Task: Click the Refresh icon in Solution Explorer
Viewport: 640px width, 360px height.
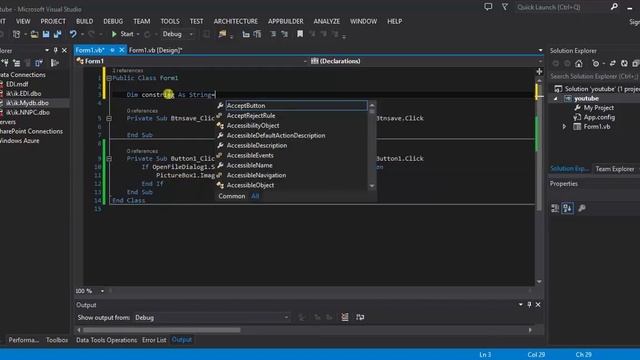Action: (x=624, y=64)
